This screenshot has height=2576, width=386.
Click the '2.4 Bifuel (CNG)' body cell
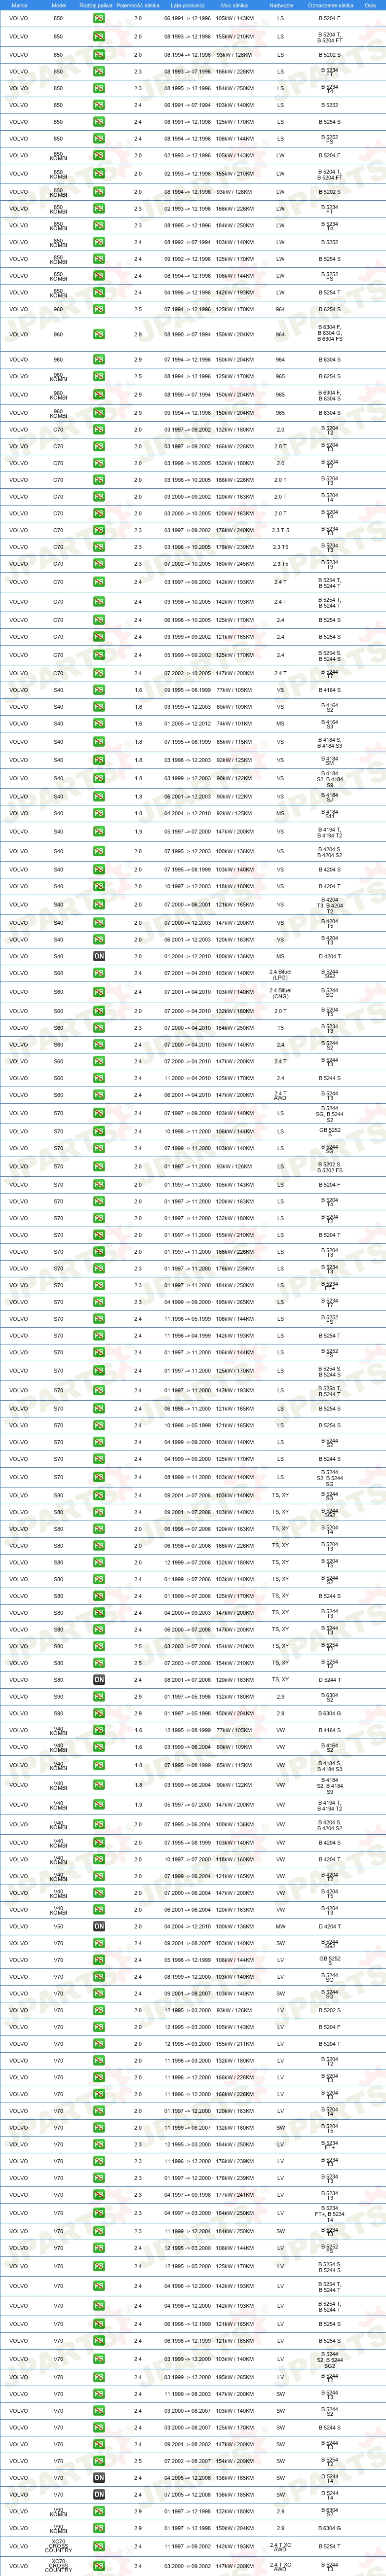tap(281, 992)
